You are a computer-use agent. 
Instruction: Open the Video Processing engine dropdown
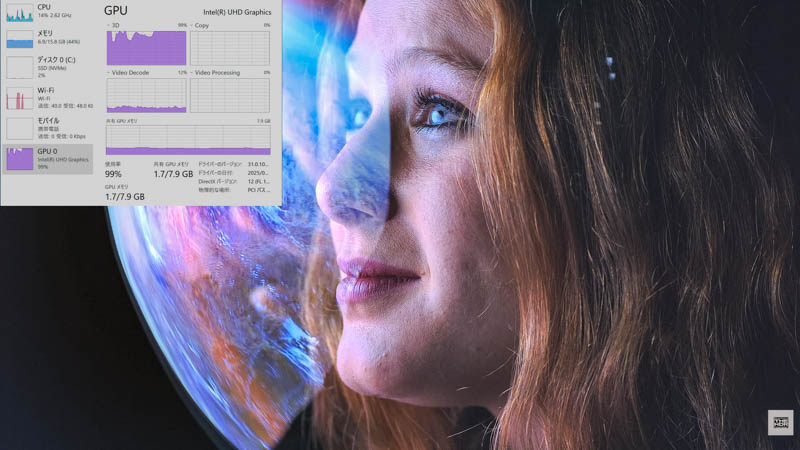193,73
